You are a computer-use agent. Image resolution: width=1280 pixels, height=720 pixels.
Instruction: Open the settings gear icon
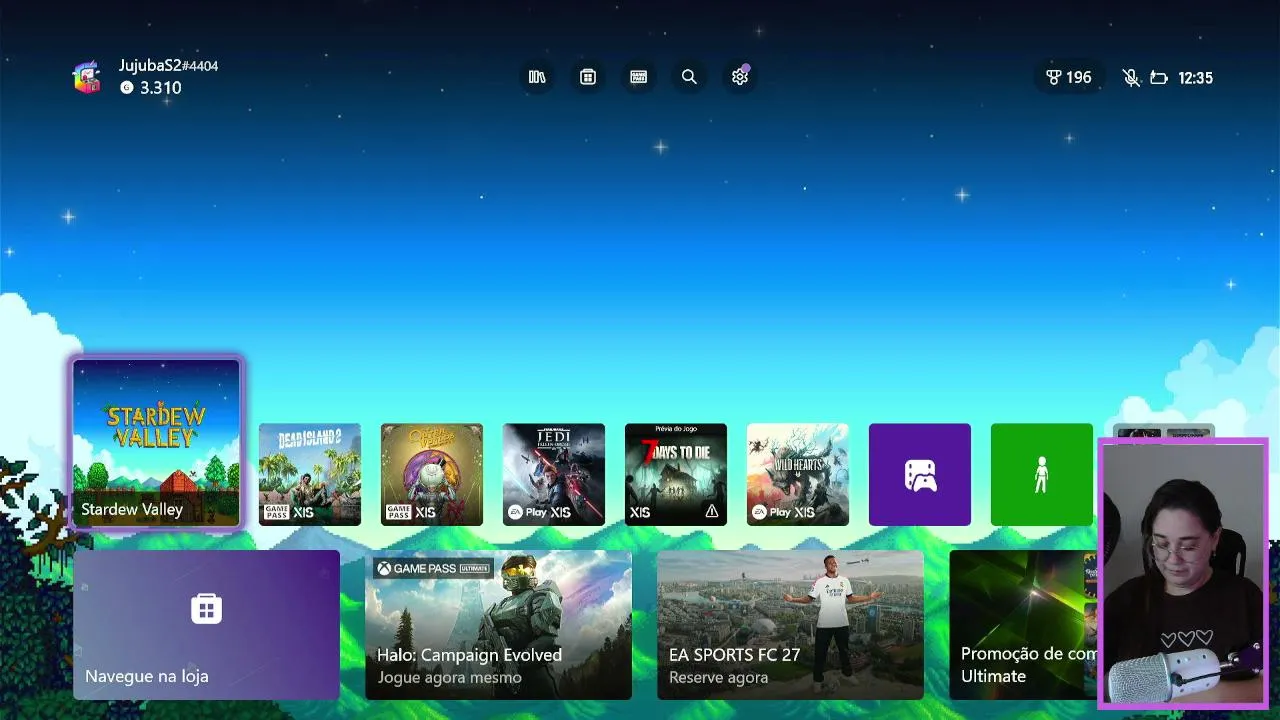(x=740, y=77)
